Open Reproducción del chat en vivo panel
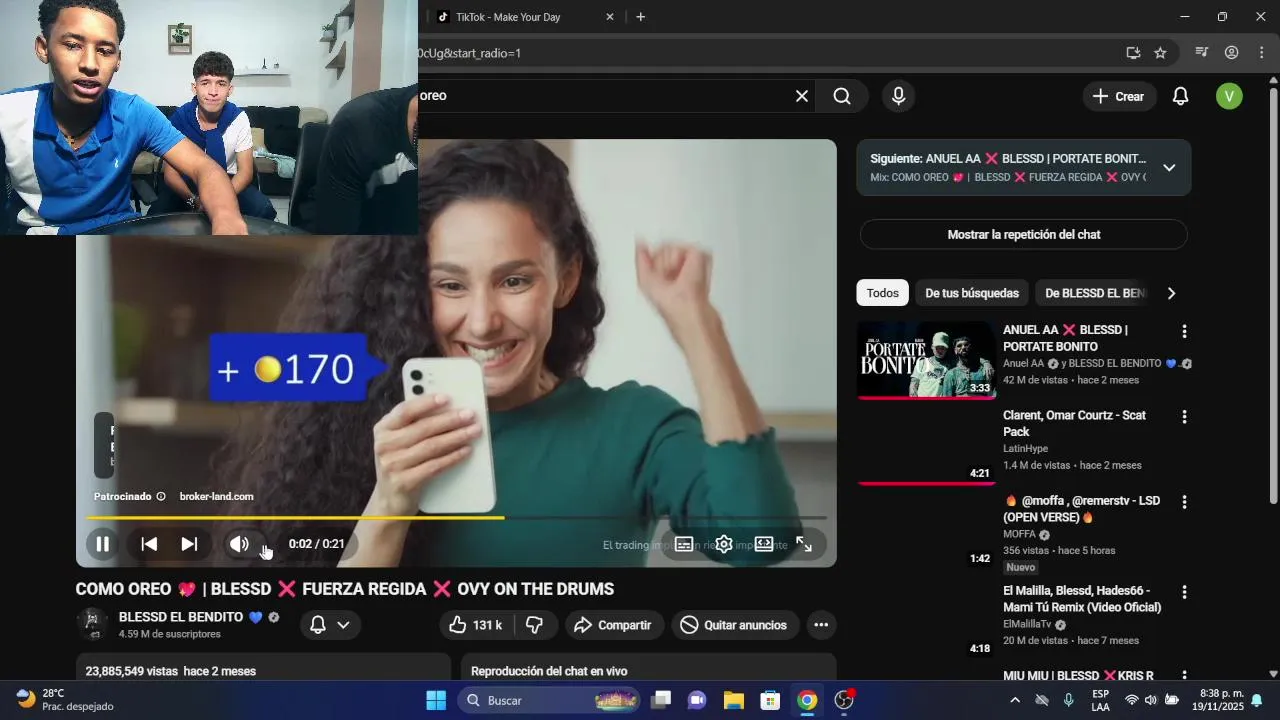 [x=648, y=668]
